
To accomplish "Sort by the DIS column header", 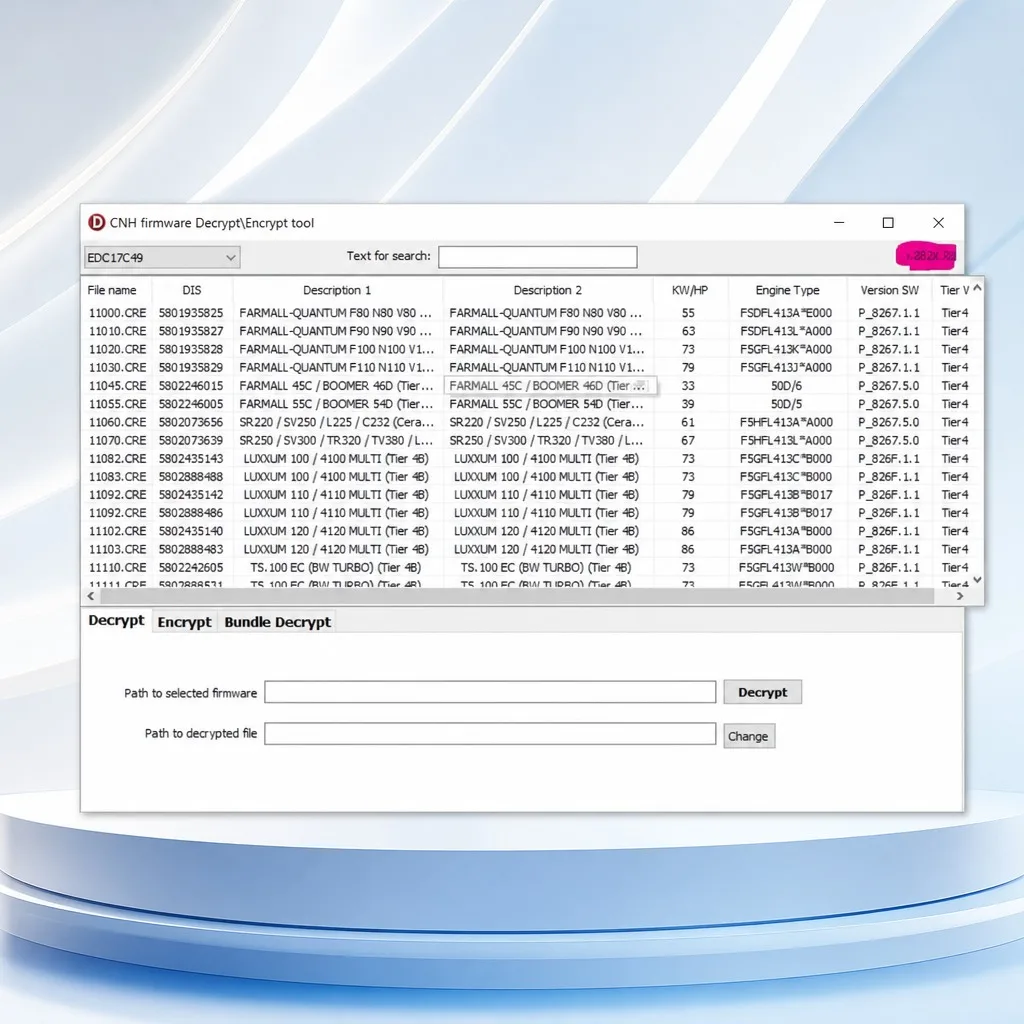I will 192,290.
